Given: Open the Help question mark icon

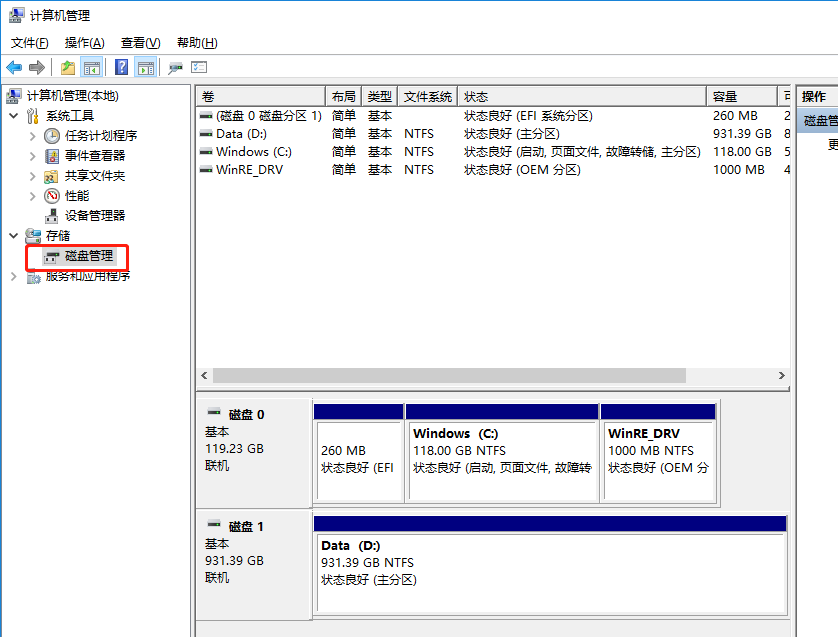Looking at the screenshot, I should click(122, 67).
